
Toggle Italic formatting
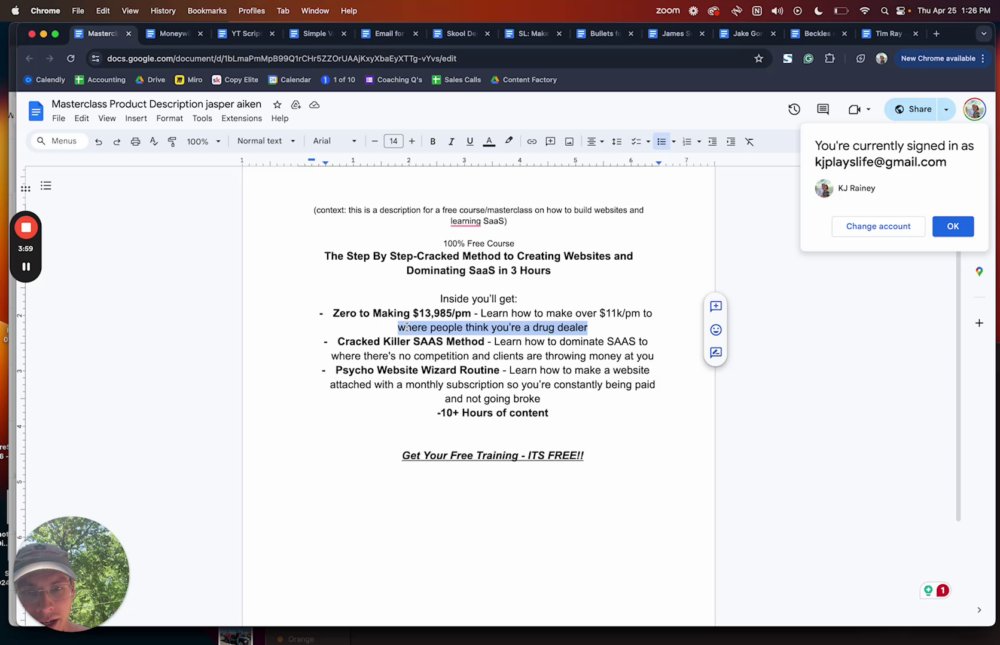click(451, 142)
